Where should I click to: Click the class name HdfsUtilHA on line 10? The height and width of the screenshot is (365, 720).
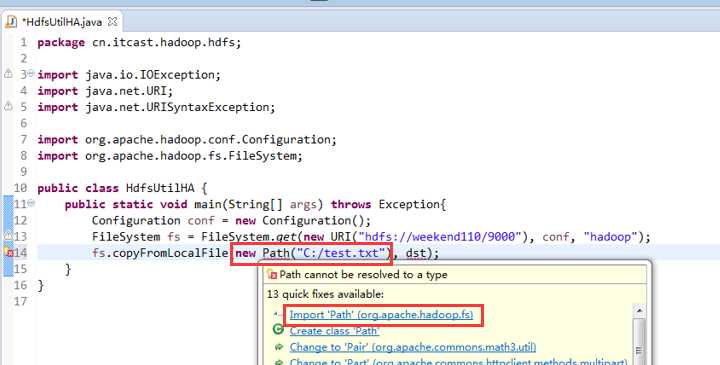click(x=160, y=188)
